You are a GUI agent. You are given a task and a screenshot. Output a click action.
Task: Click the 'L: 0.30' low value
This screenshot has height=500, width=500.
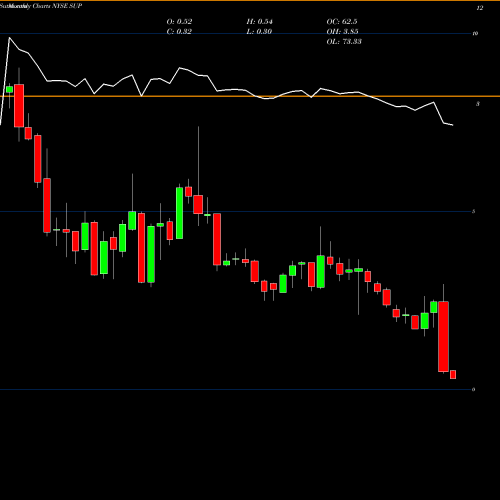(x=259, y=32)
